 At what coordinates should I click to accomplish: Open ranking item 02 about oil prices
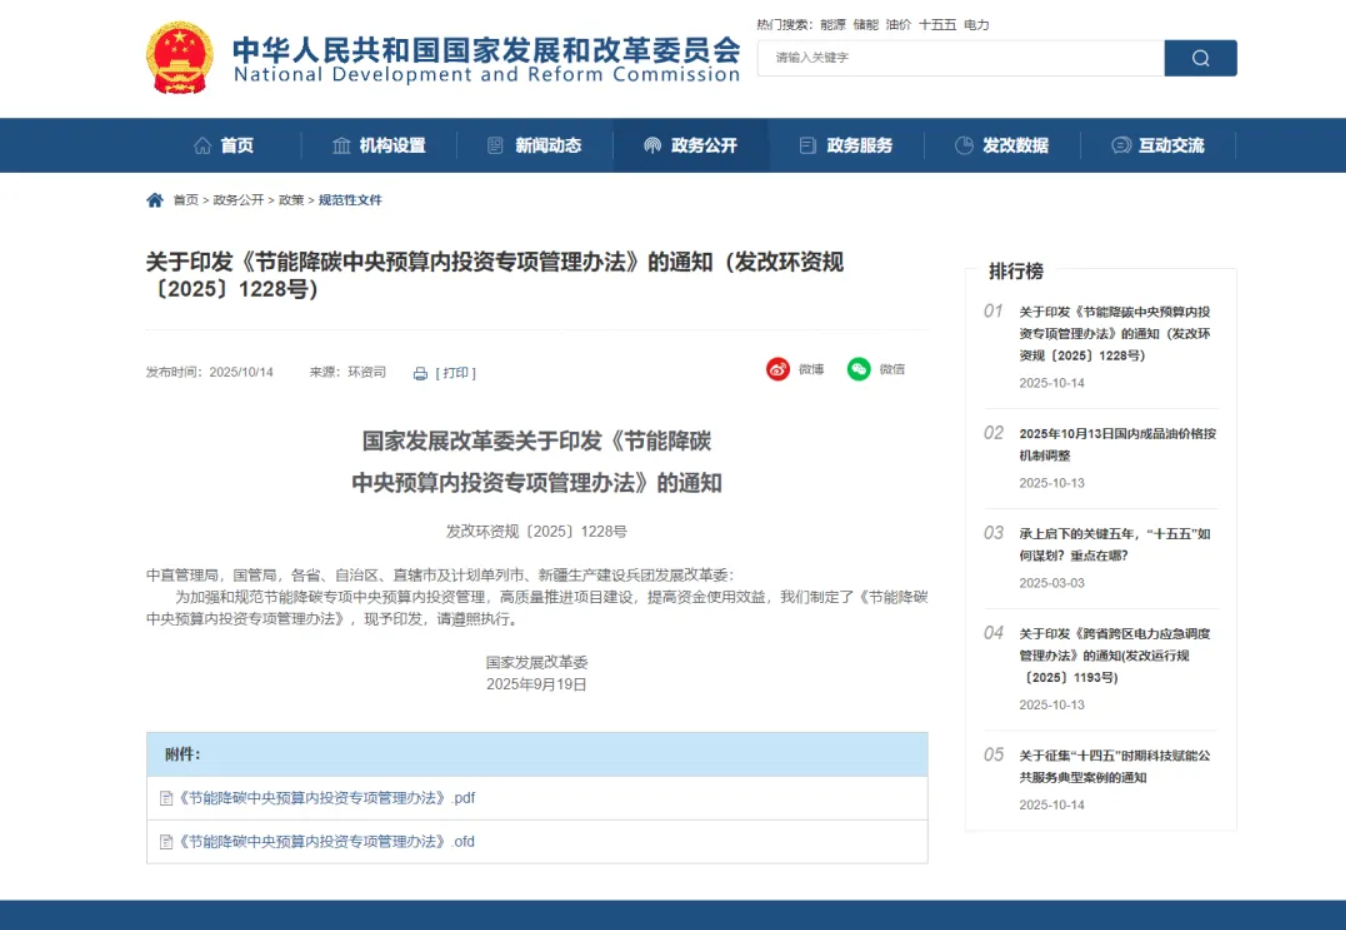pos(1117,444)
